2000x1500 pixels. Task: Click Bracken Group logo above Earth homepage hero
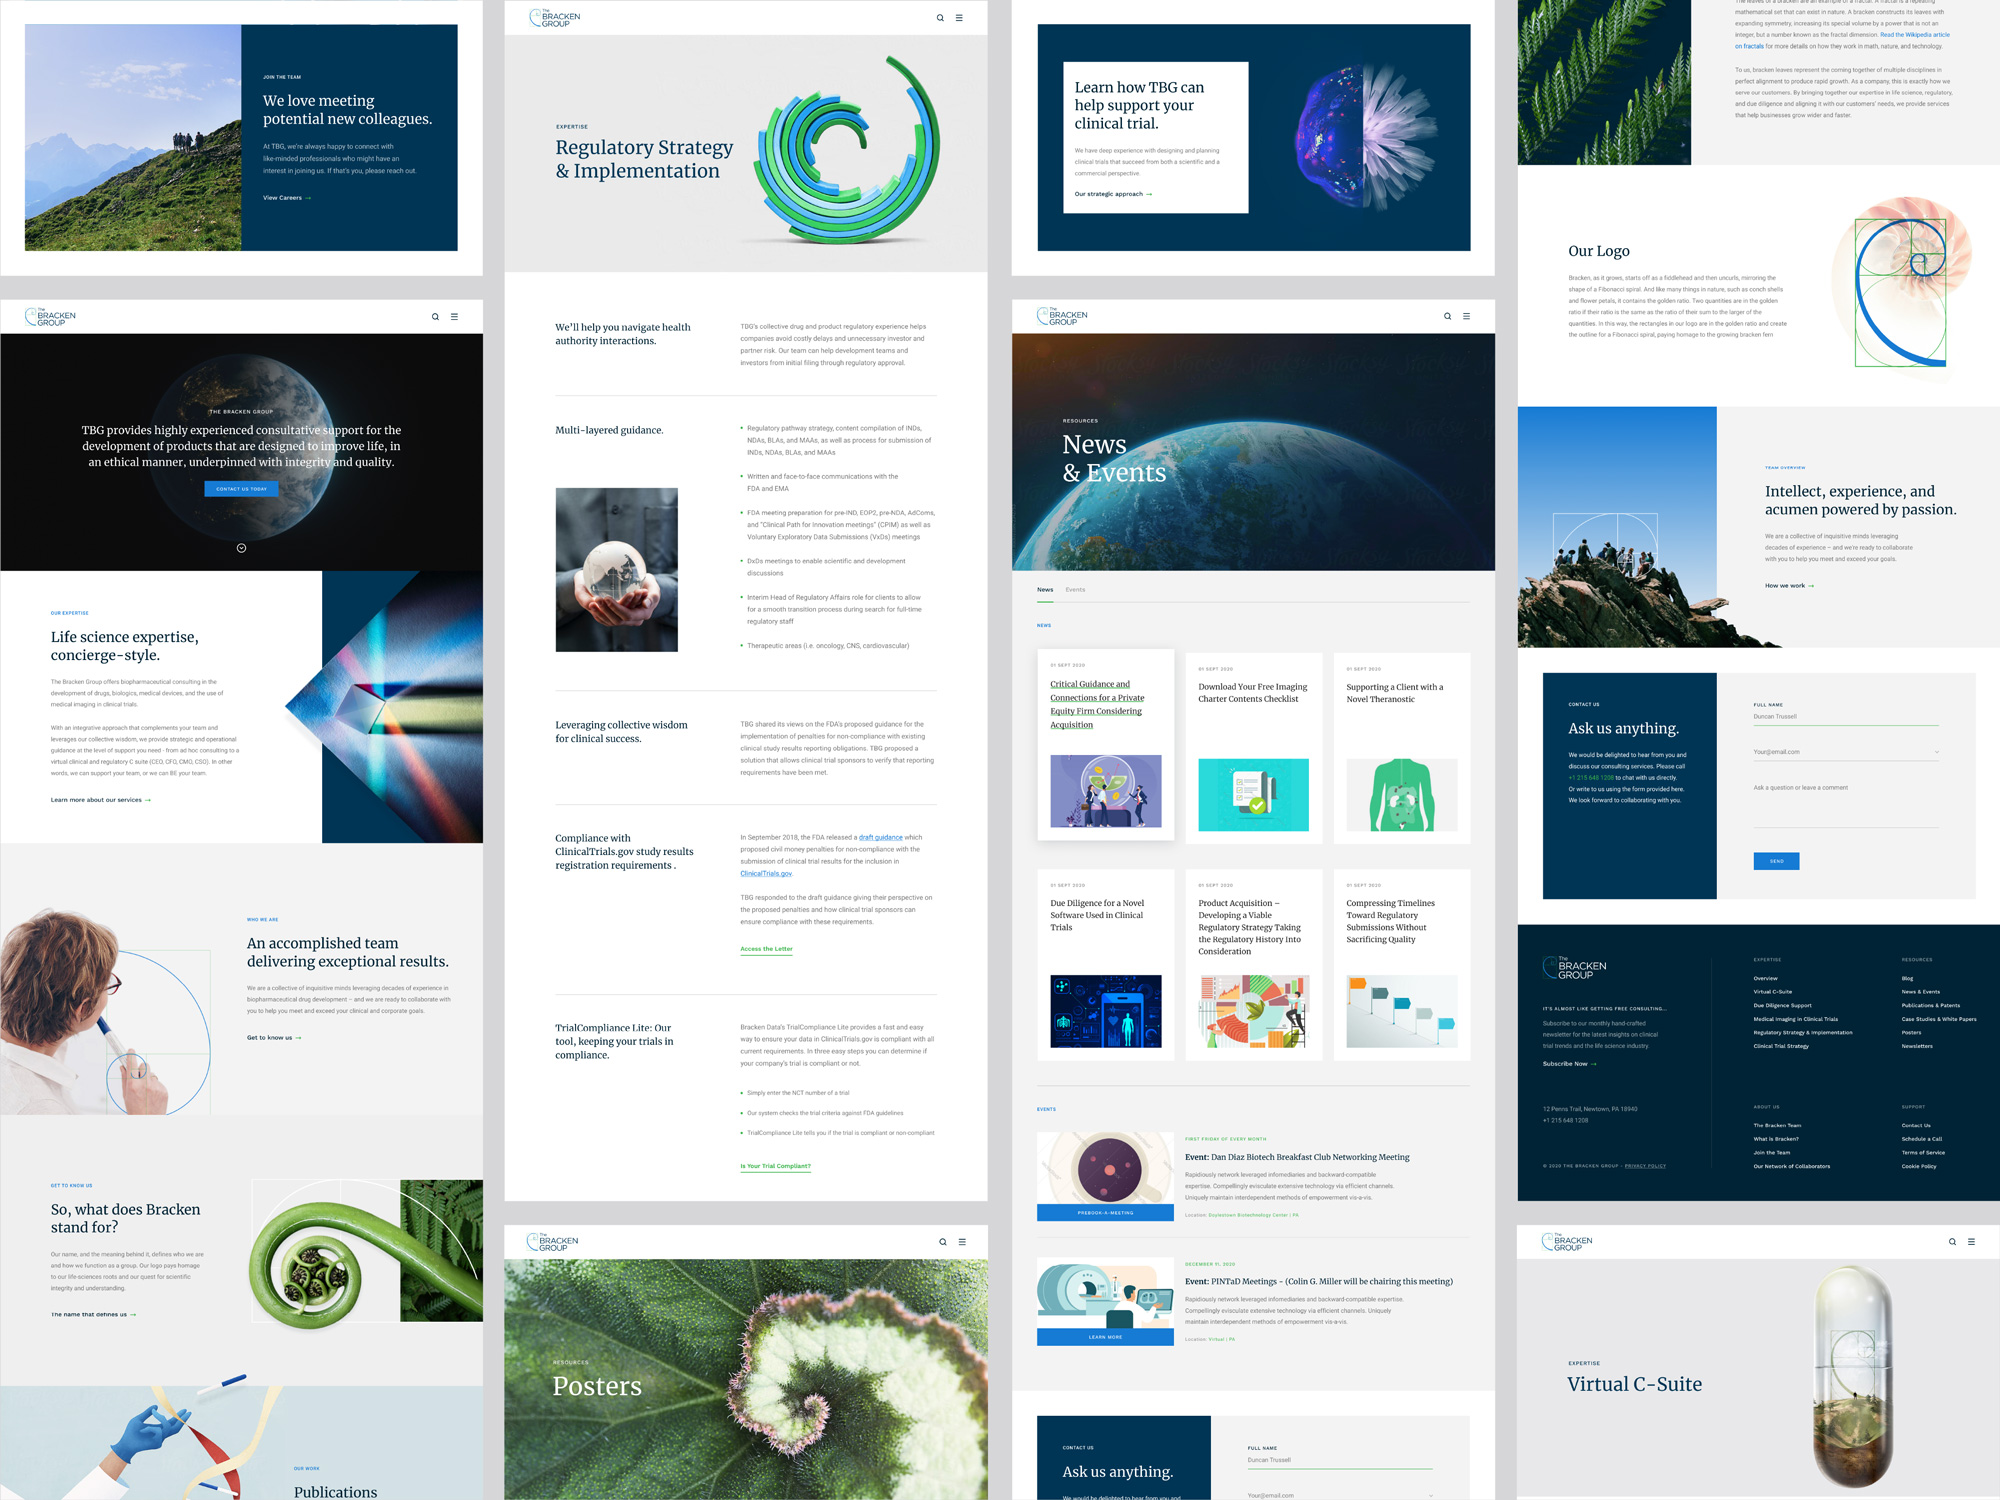point(51,317)
